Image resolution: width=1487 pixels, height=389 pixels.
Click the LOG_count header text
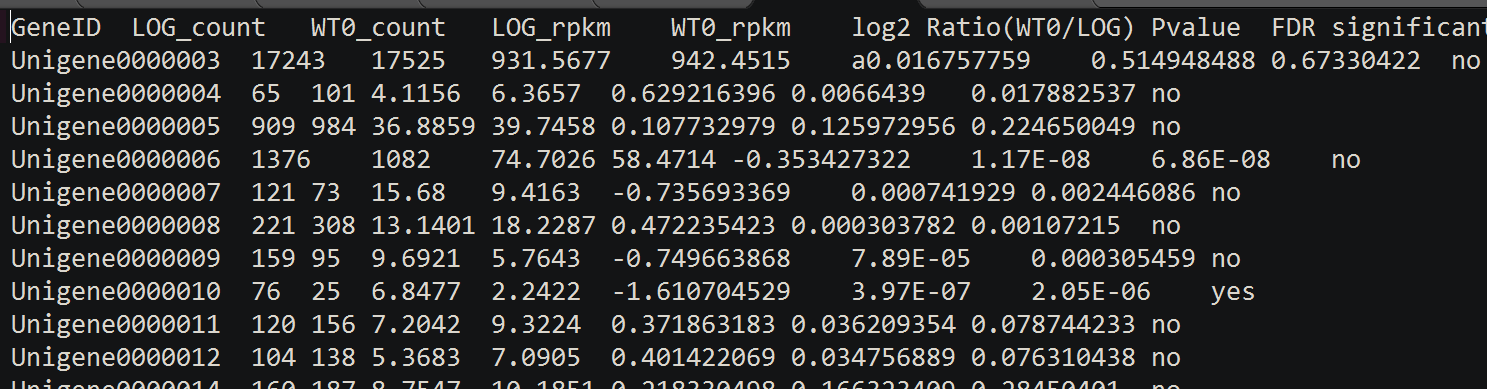click(199, 28)
